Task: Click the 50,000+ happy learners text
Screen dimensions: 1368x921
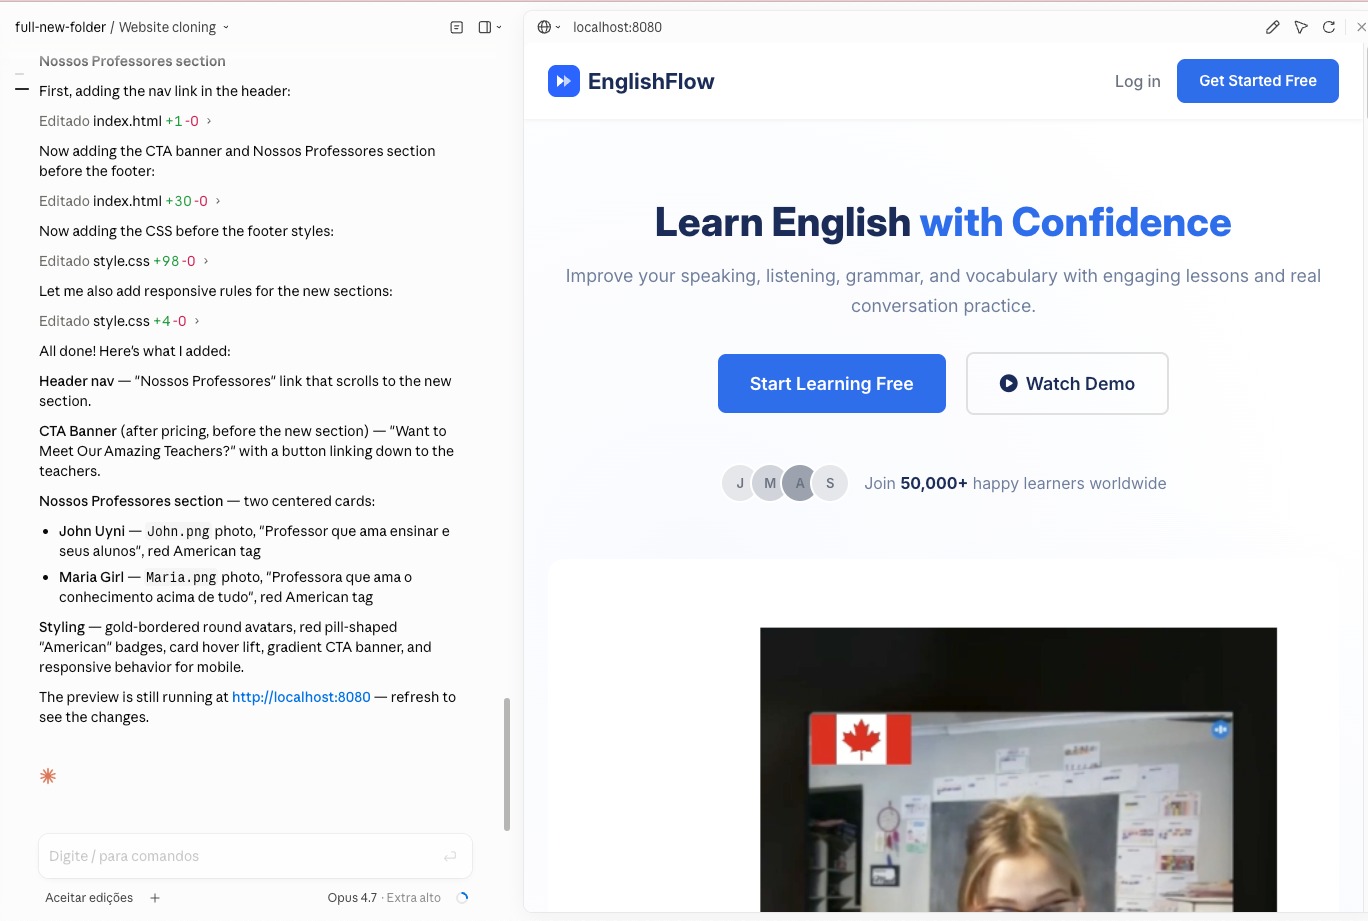Action: click(x=1015, y=483)
